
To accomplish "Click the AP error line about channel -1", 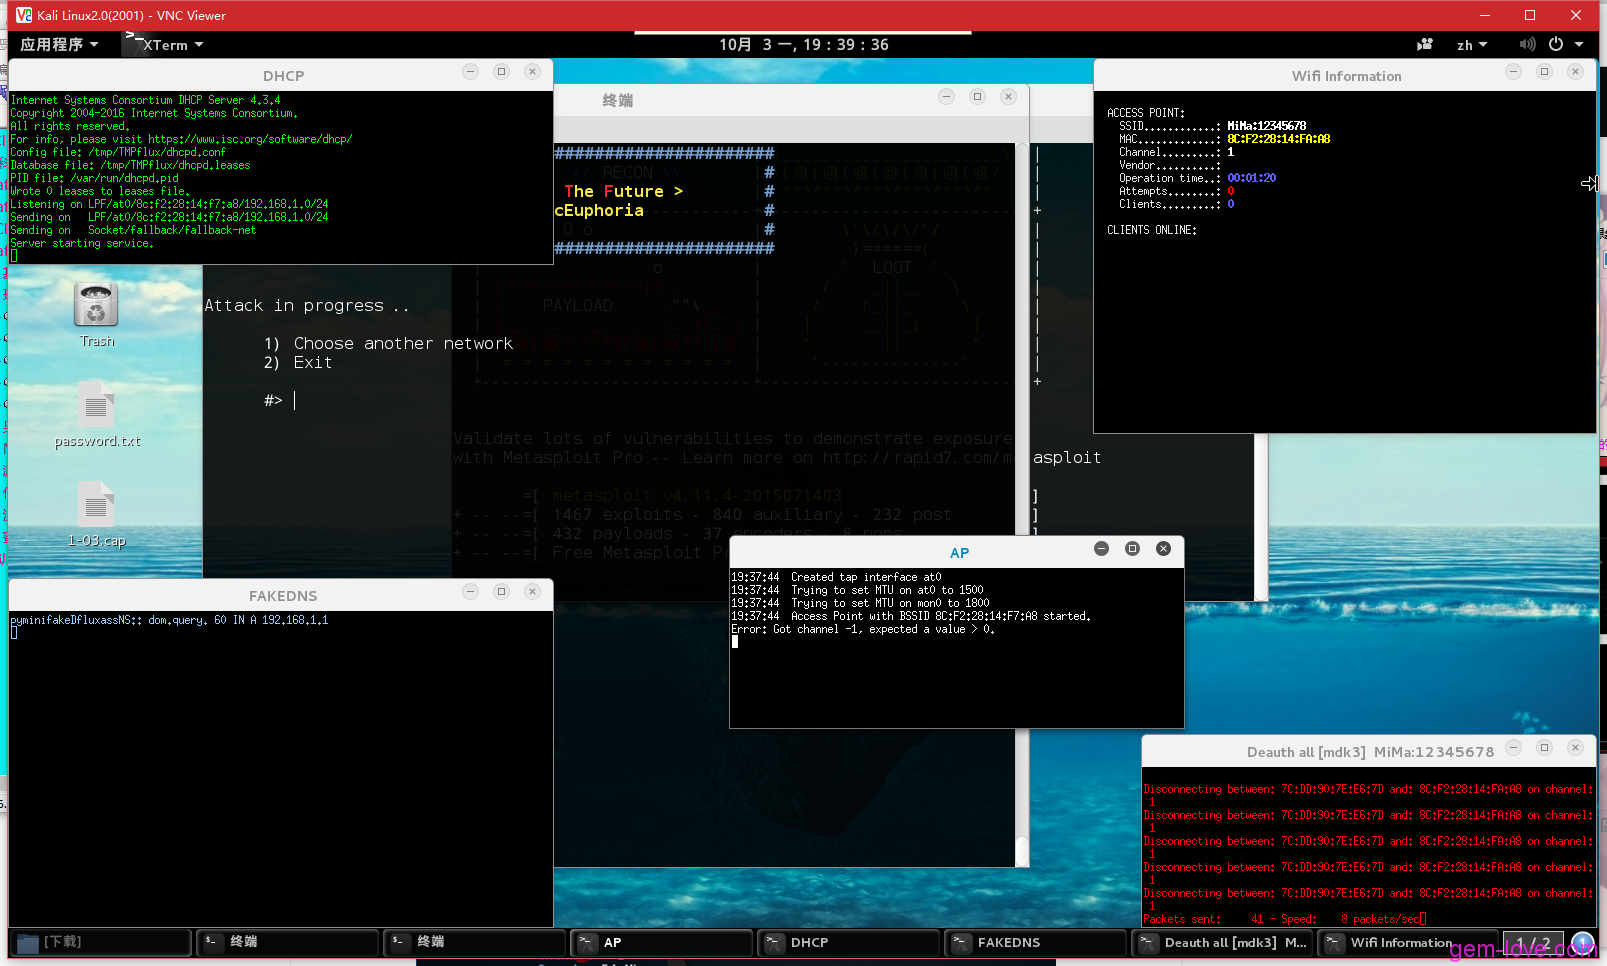I will (863, 629).
